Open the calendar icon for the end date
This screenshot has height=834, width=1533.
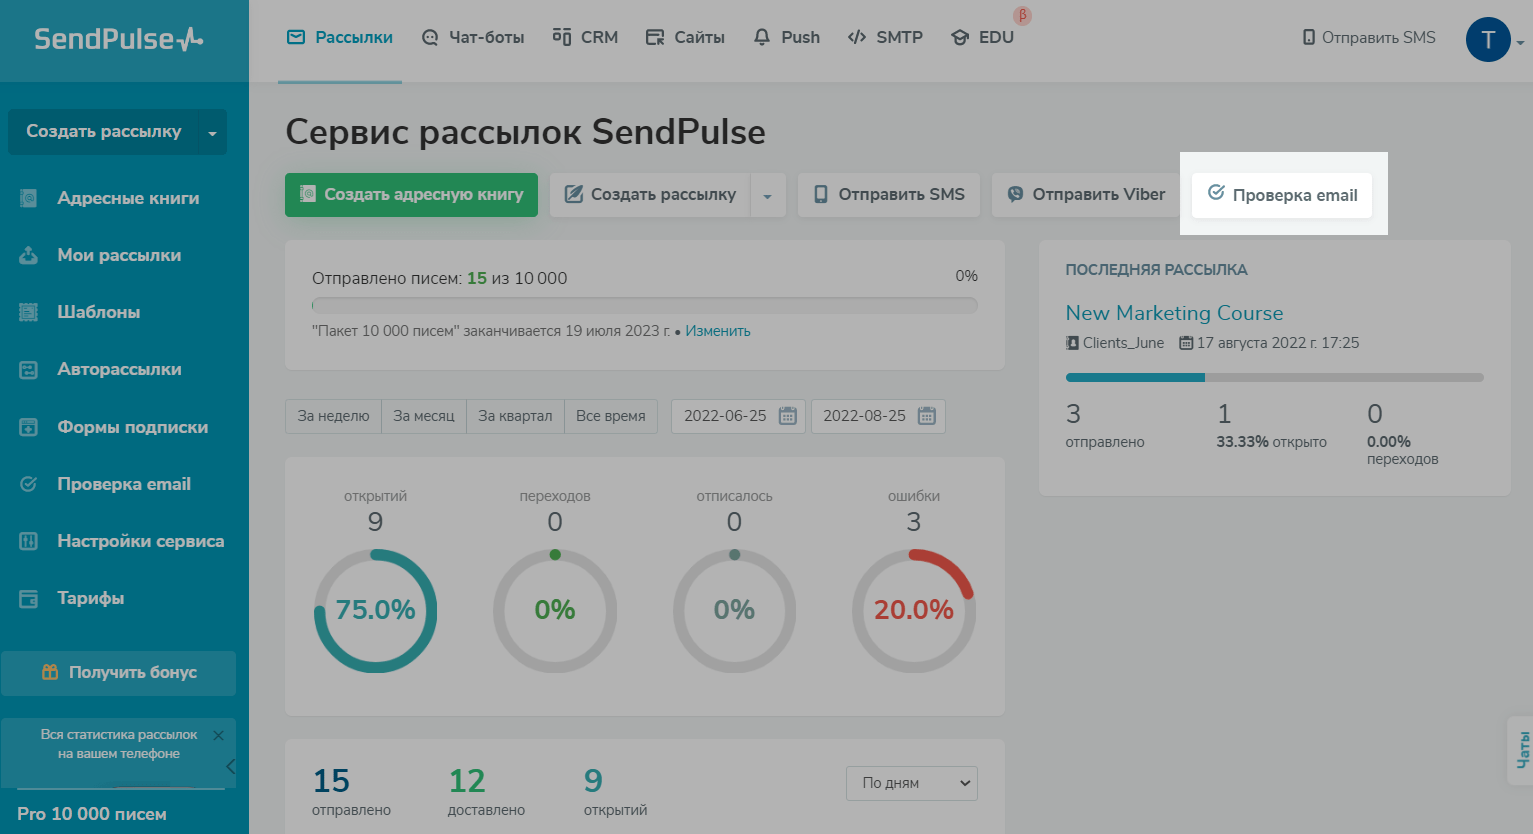[927, 416]
